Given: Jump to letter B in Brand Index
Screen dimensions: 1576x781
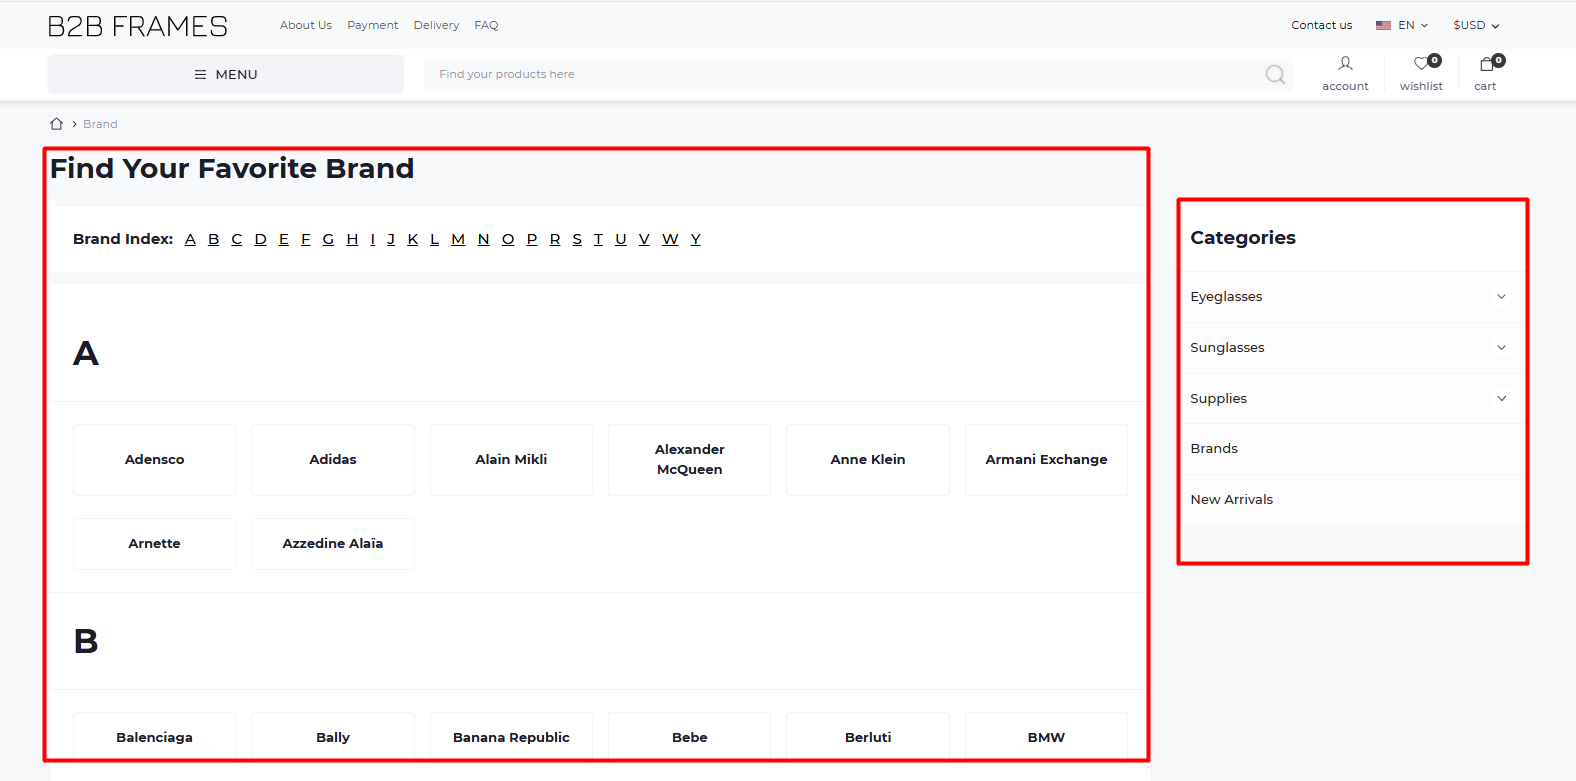Looking at the screenshot, I should 214,239.
